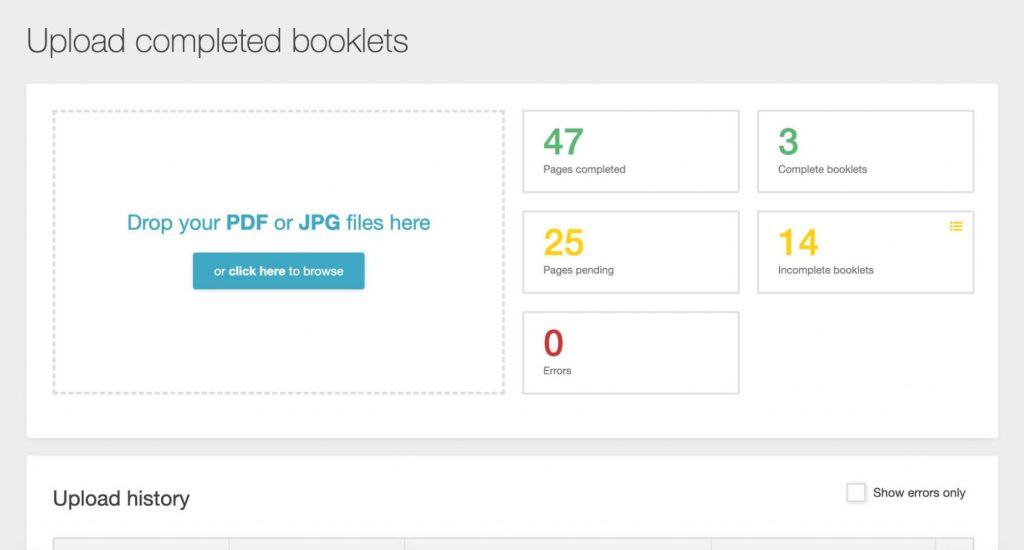The image size is (1024, 550).
Task: Select the red 0 errors number
Action: click(553, 343)
